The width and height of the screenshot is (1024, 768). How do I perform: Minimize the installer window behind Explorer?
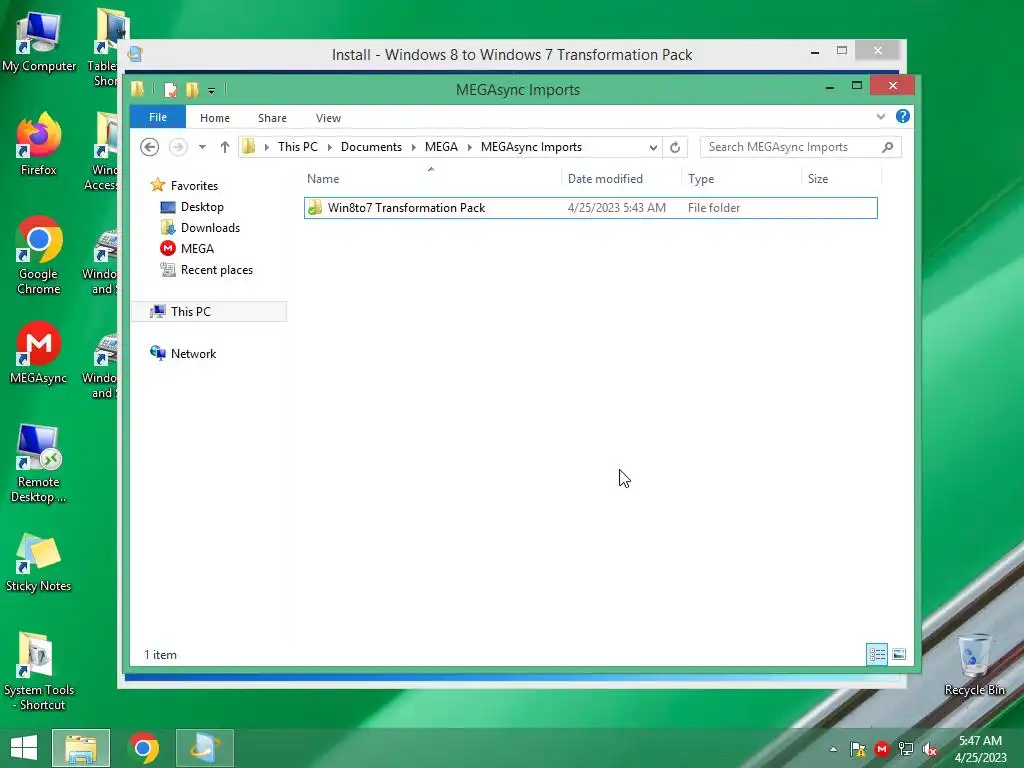click(x=814, y=52)
